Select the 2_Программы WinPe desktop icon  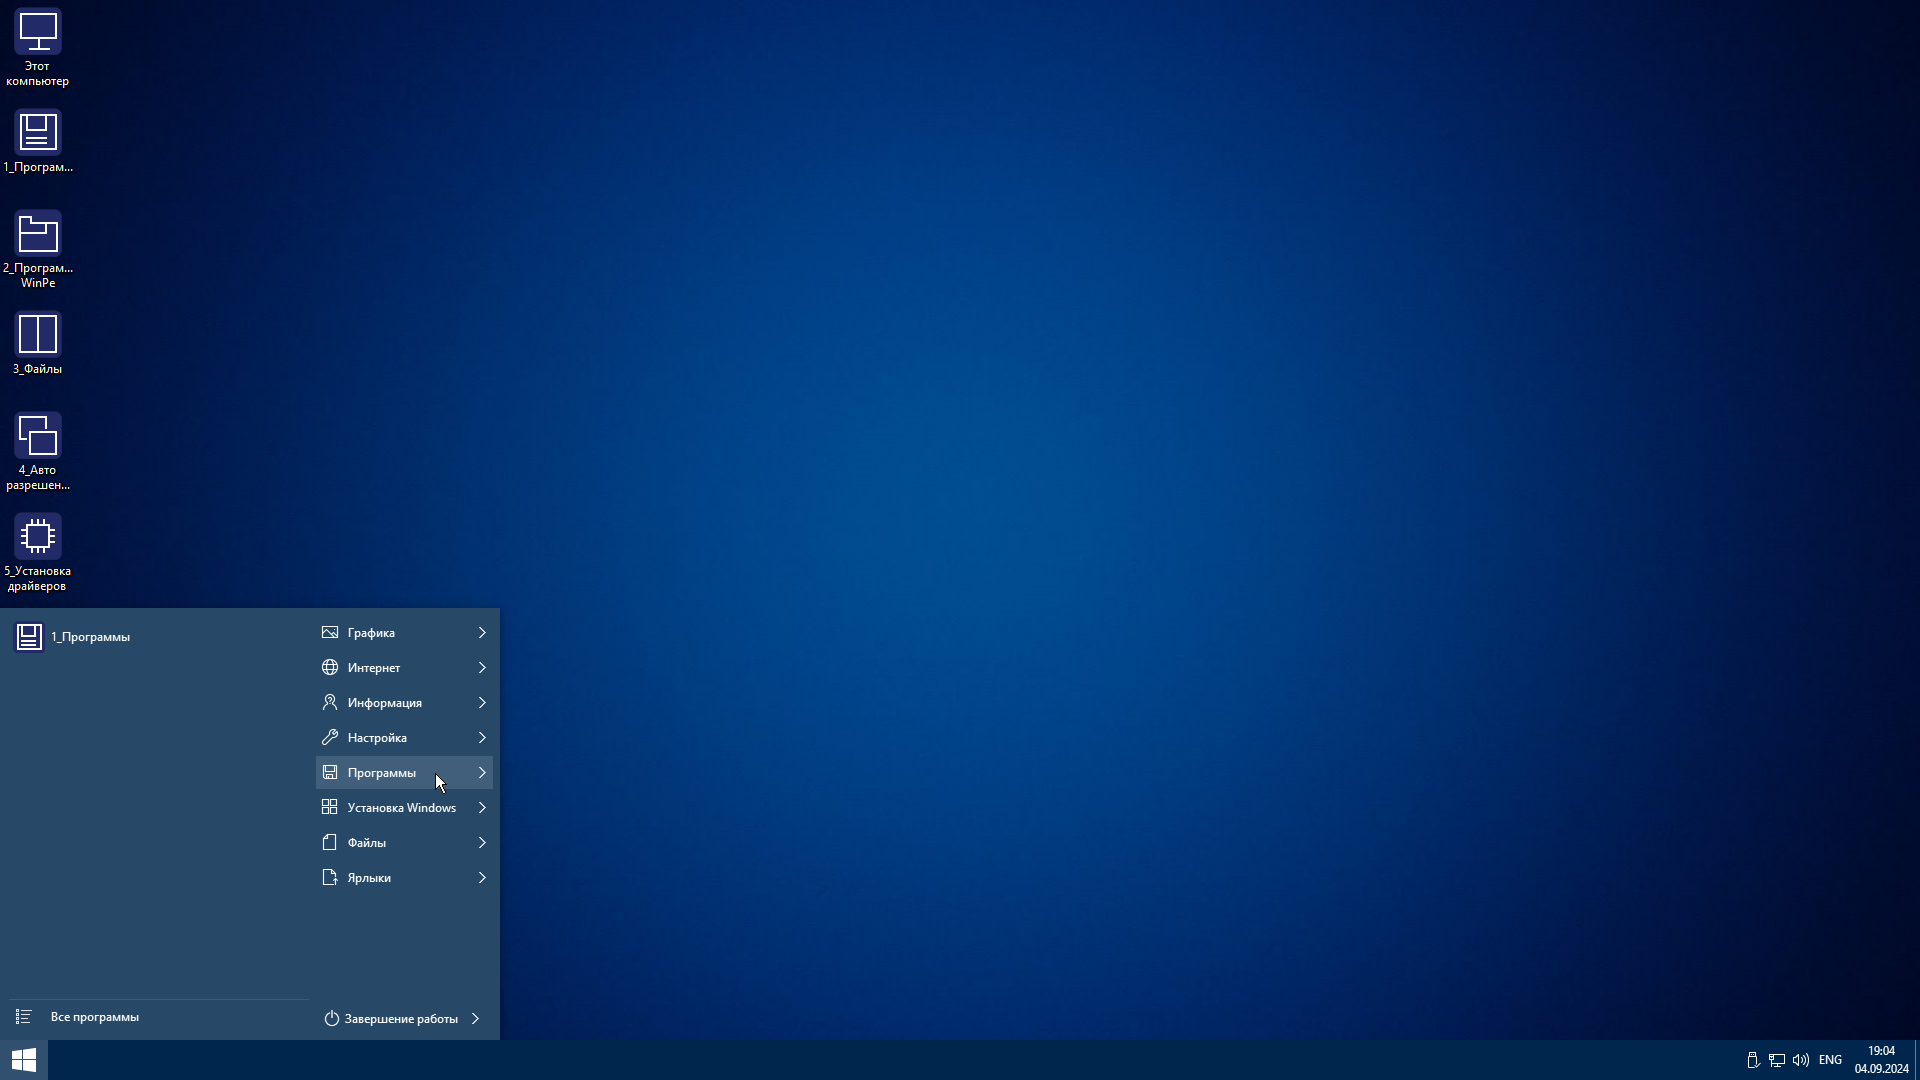coord(38,234)
